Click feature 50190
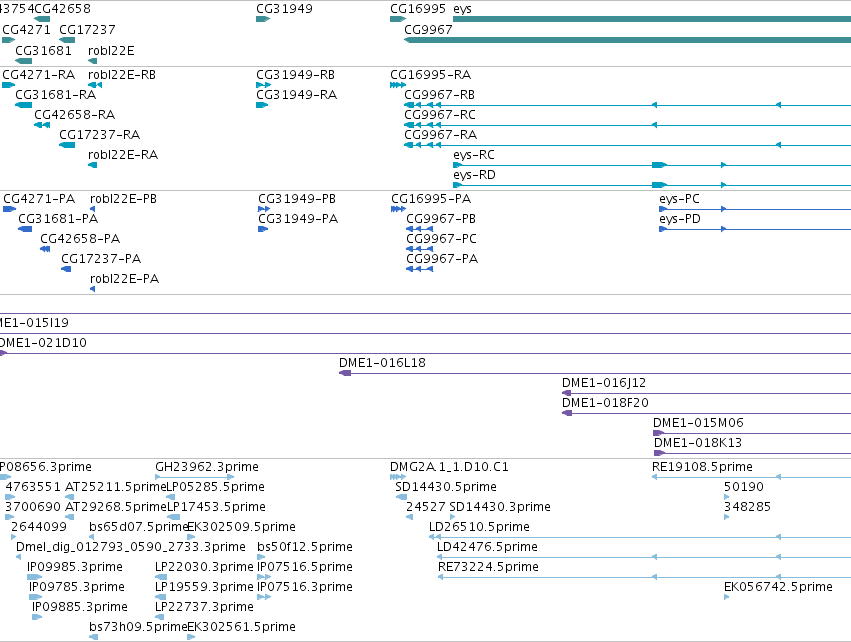The image size is (851, 642). (x=744, y=487)
